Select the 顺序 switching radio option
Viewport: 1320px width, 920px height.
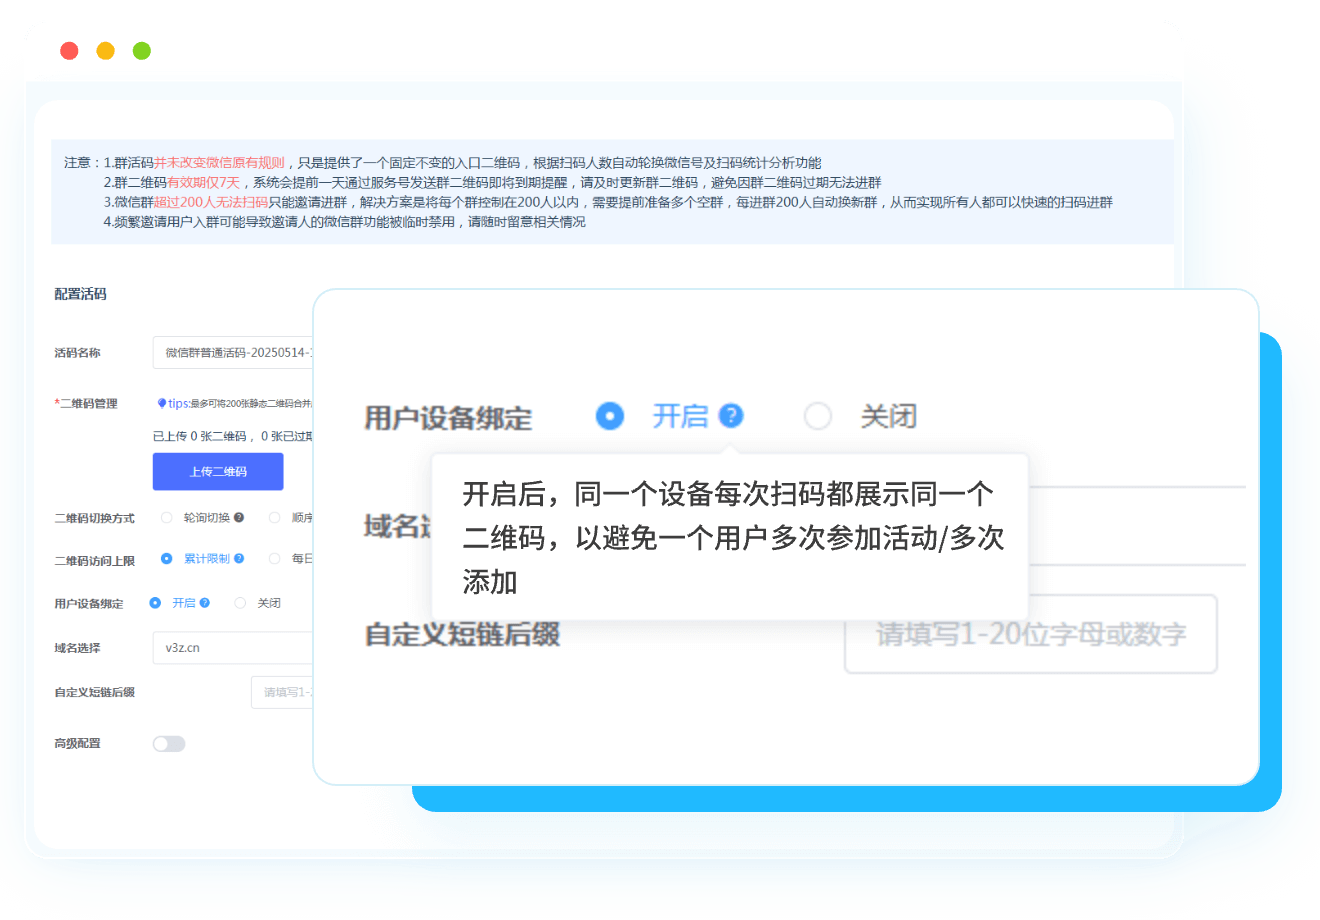[x=273, y=517]
